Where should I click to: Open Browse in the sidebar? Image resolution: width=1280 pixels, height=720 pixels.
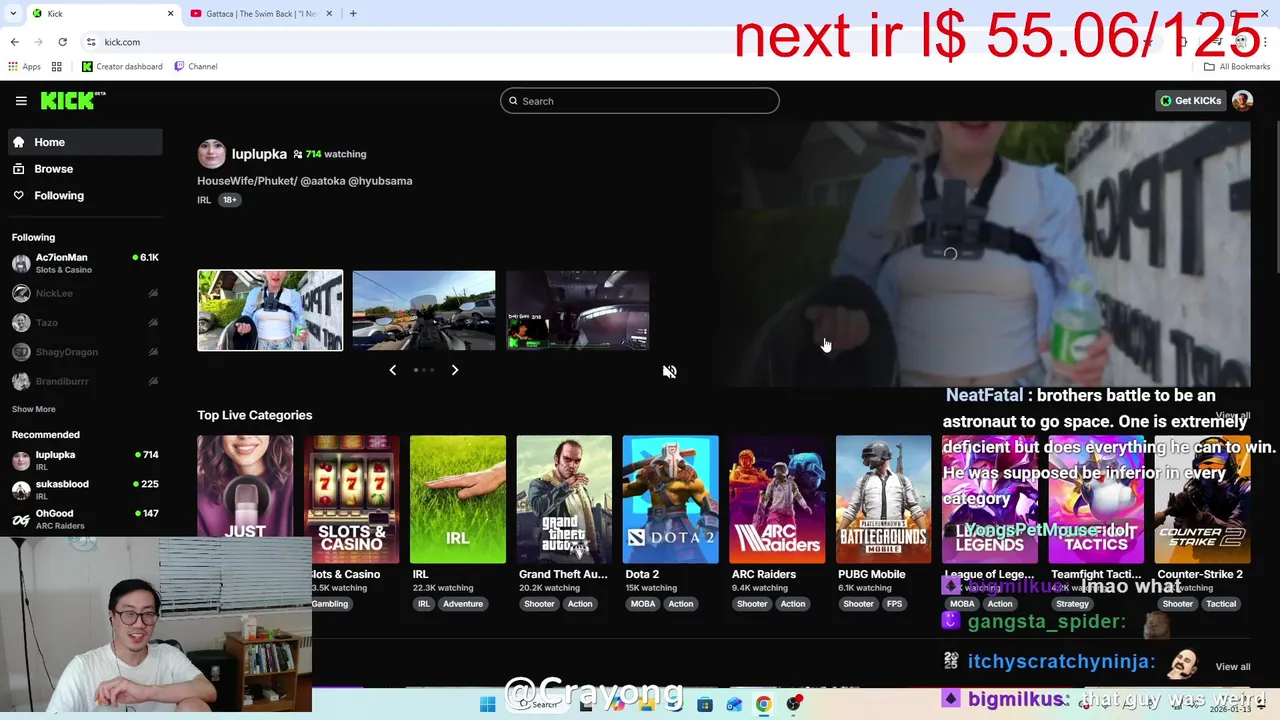[85, 169]
